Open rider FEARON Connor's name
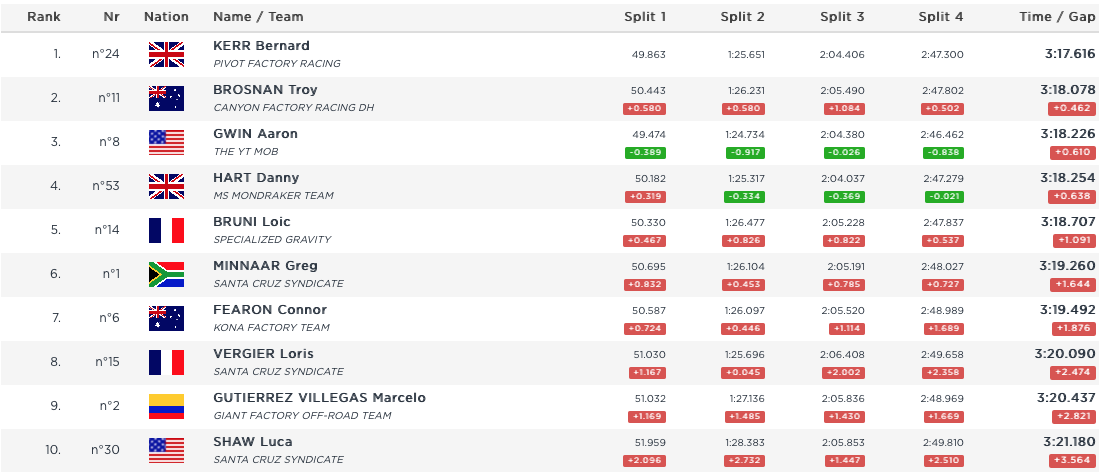The image size is (1099, 472). 269,310
